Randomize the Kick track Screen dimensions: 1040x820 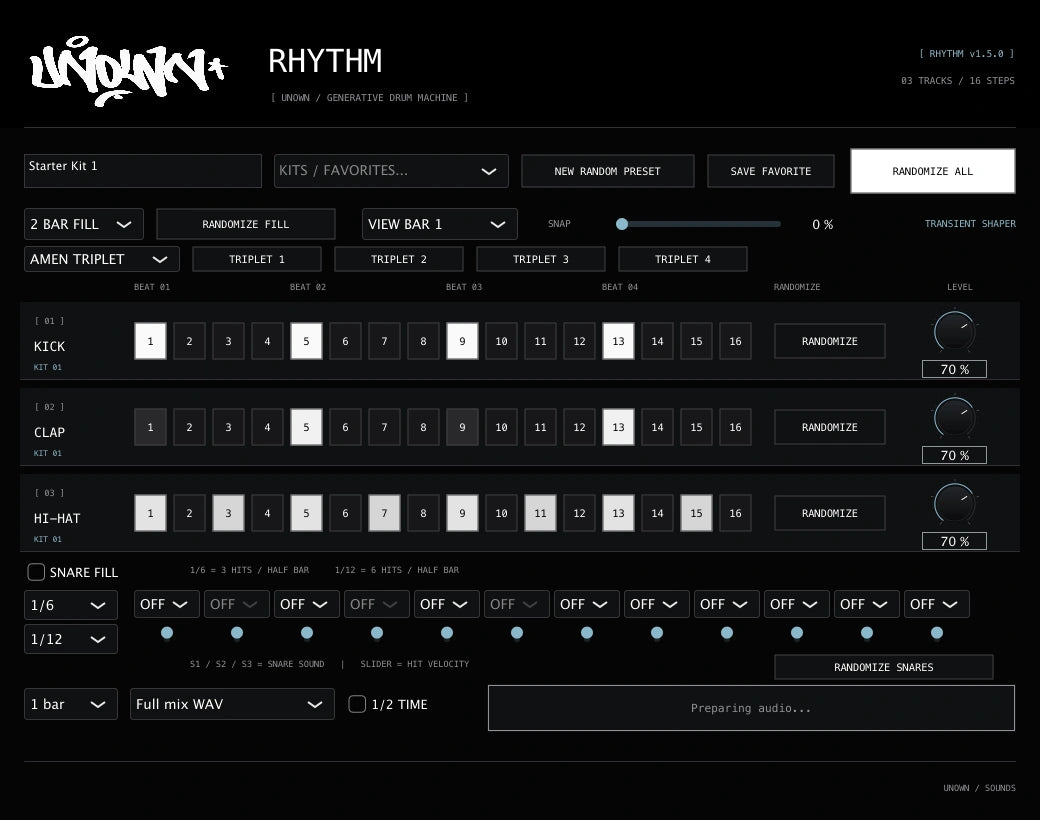830,341
